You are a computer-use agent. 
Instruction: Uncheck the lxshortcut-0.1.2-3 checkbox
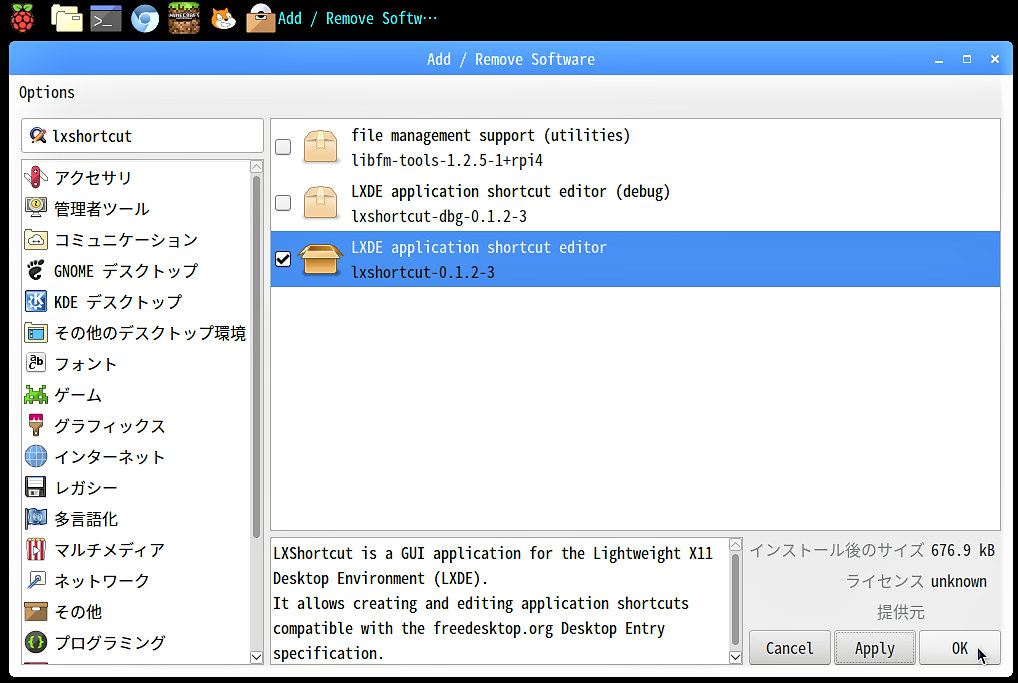pos(283,259)
